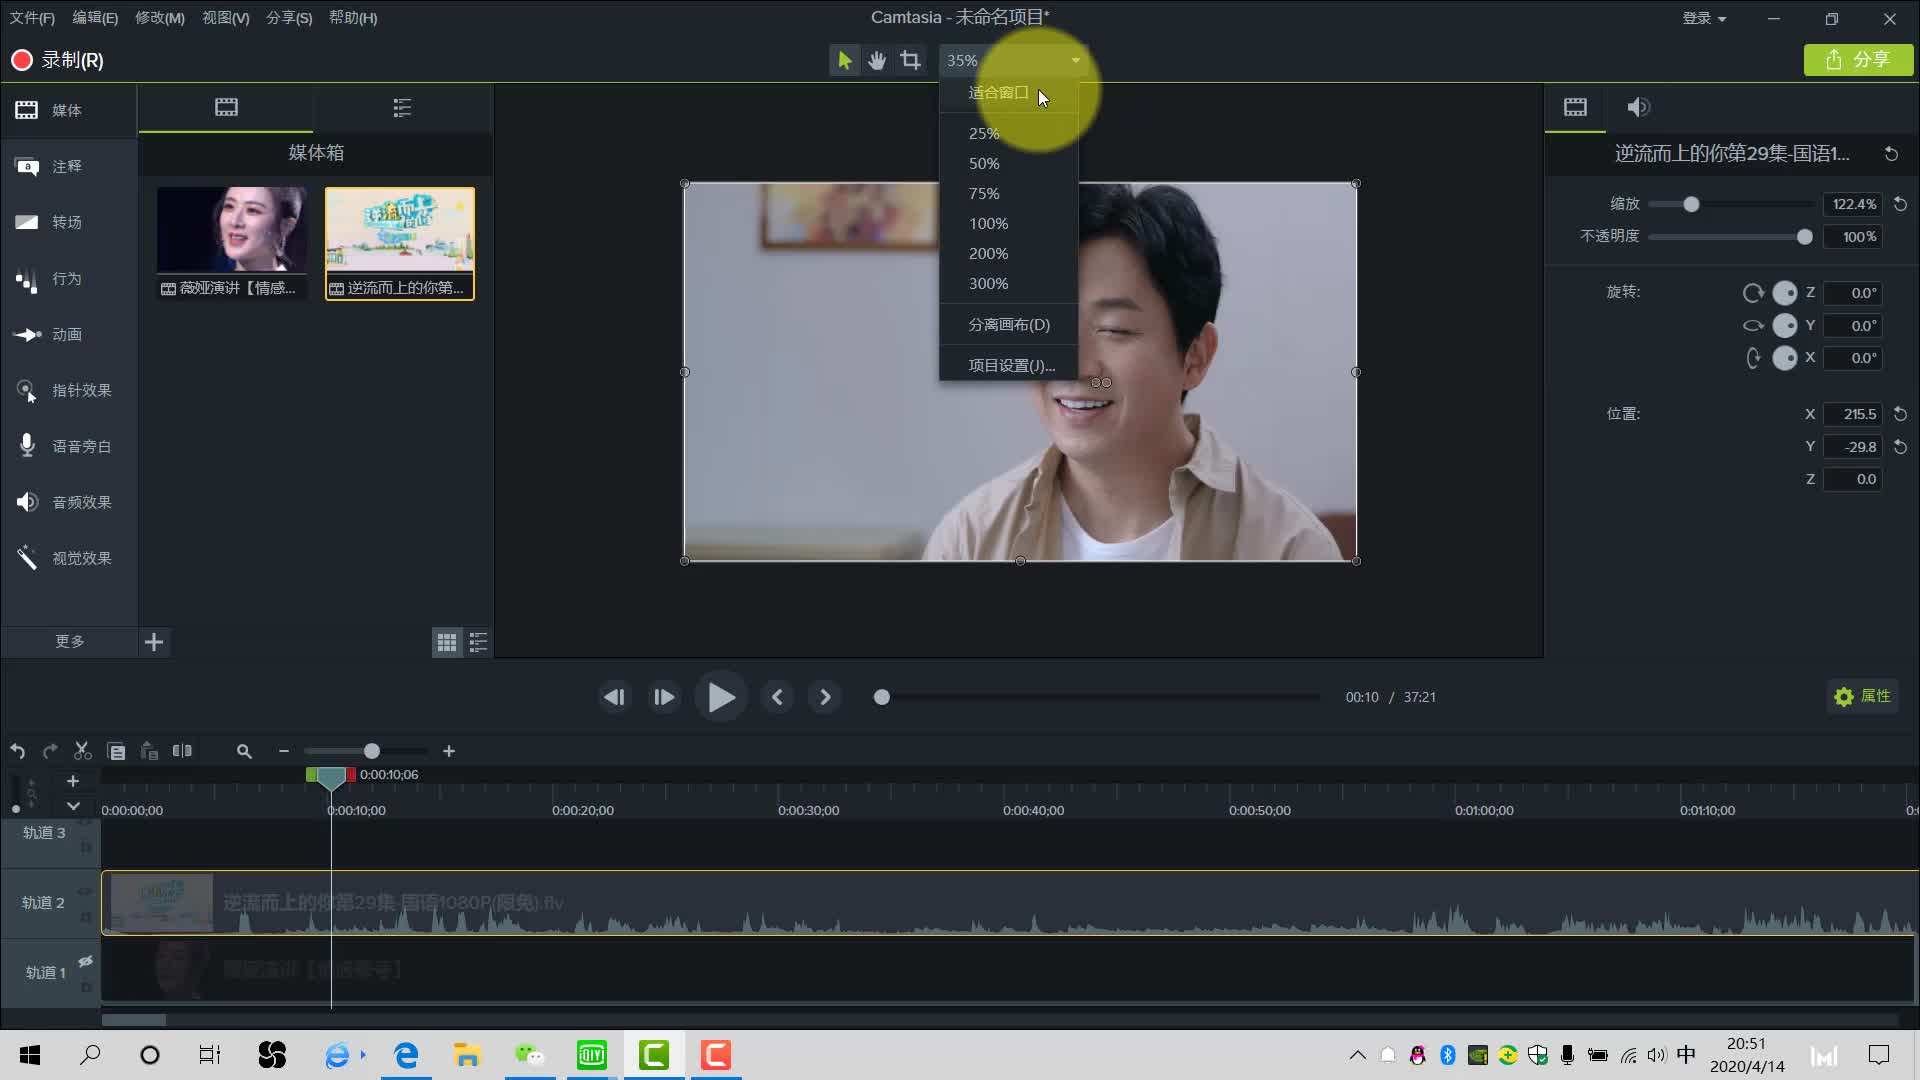
Task: Open the Transitions (转场) panel
Action: click(x=67, y=222)
